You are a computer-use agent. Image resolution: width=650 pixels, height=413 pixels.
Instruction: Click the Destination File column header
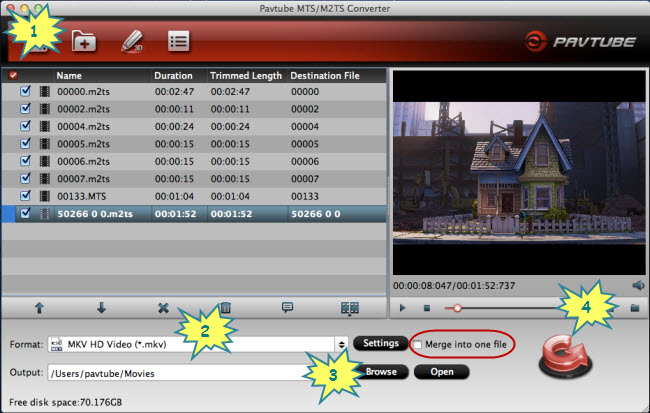pos(325,75)
